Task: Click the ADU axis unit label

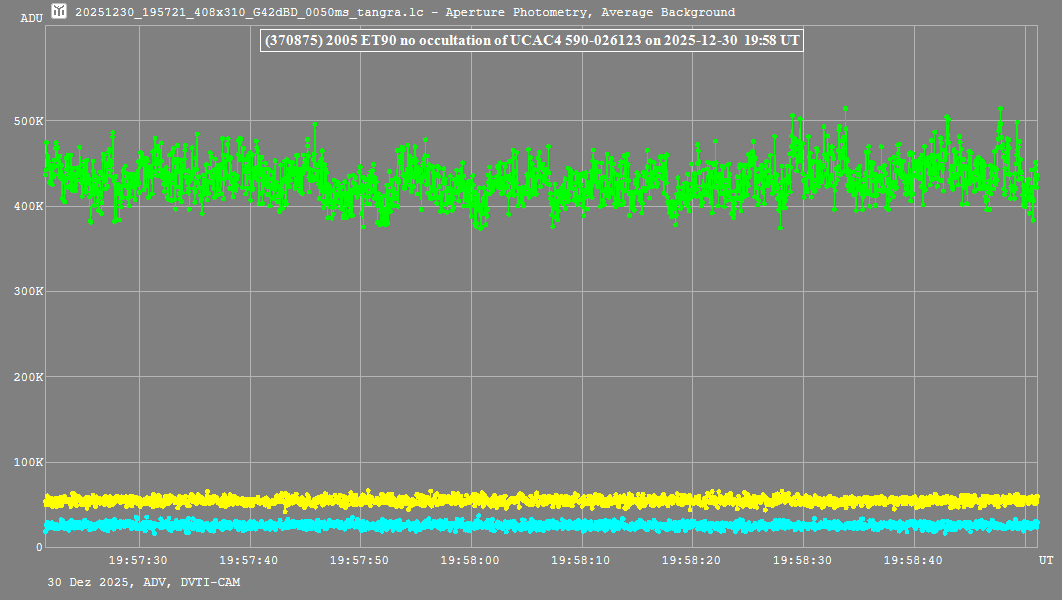Action: [31, 18]
